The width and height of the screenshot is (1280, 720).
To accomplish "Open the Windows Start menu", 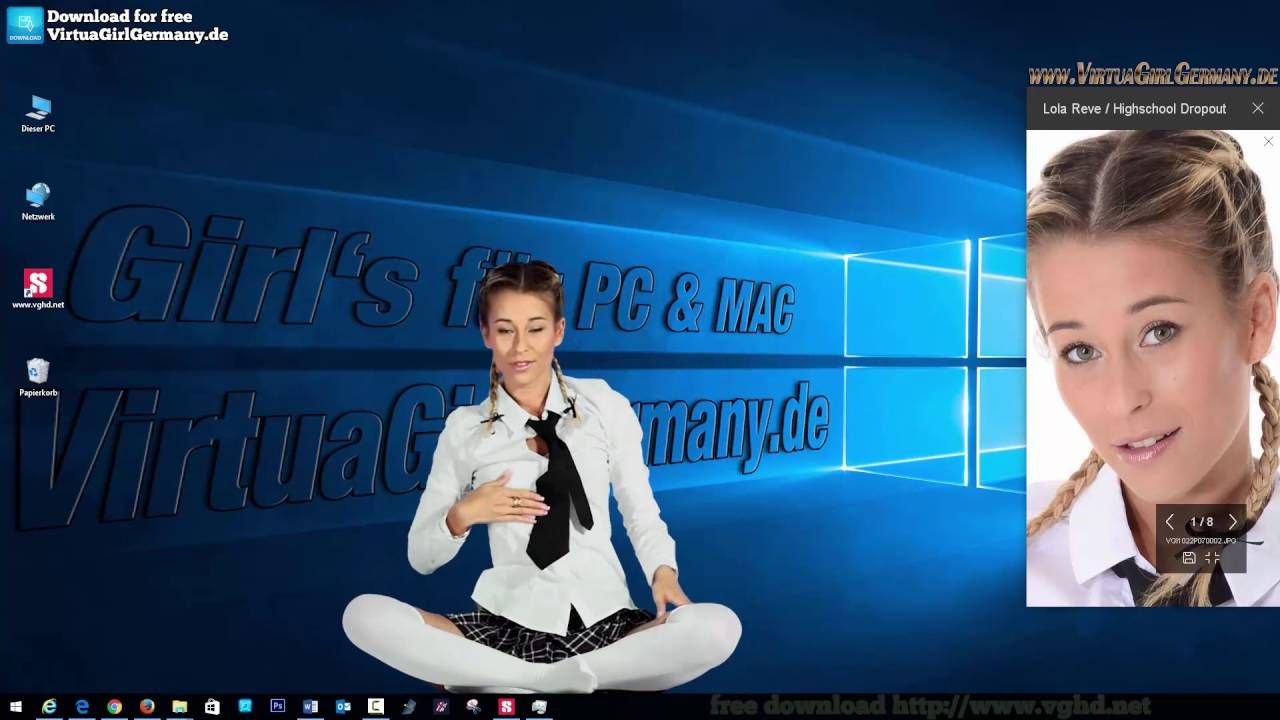I will click(x=16, y=707).
